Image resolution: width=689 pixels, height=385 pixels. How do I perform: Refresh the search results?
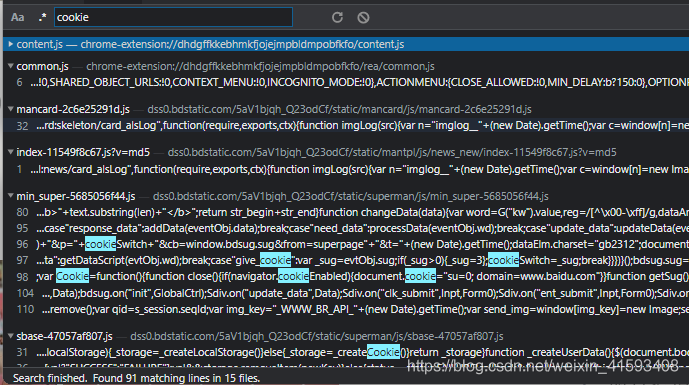click(337, 18)
